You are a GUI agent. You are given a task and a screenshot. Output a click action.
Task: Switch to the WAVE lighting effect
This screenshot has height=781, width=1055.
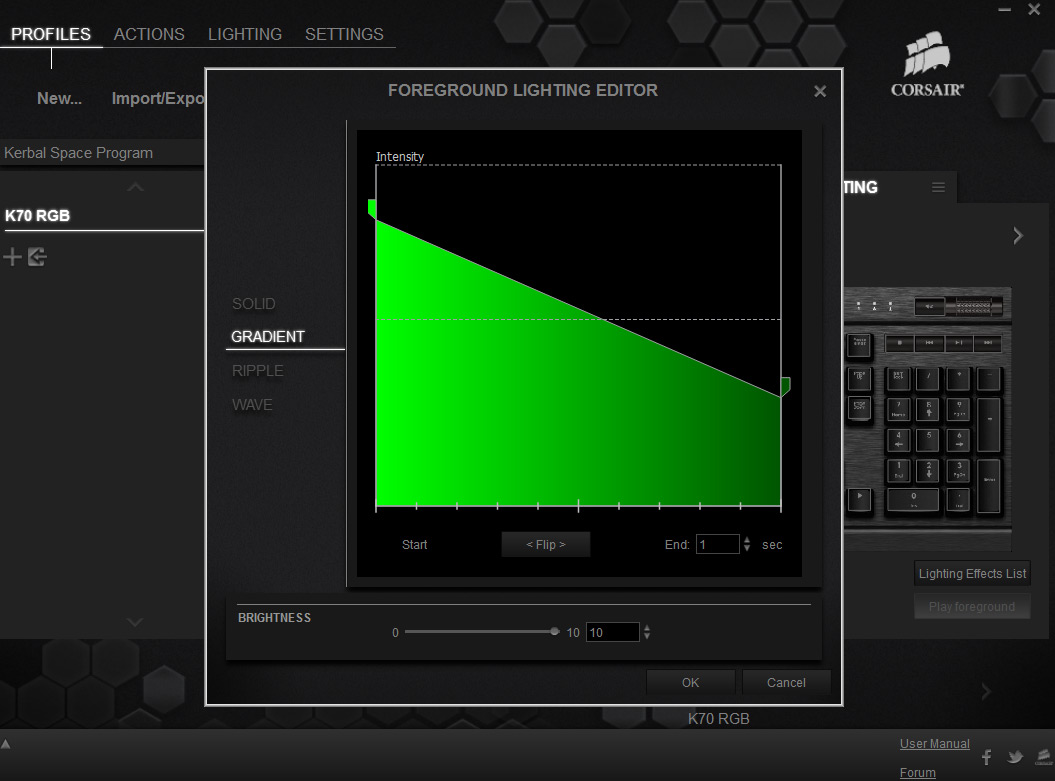coord(252,405)
